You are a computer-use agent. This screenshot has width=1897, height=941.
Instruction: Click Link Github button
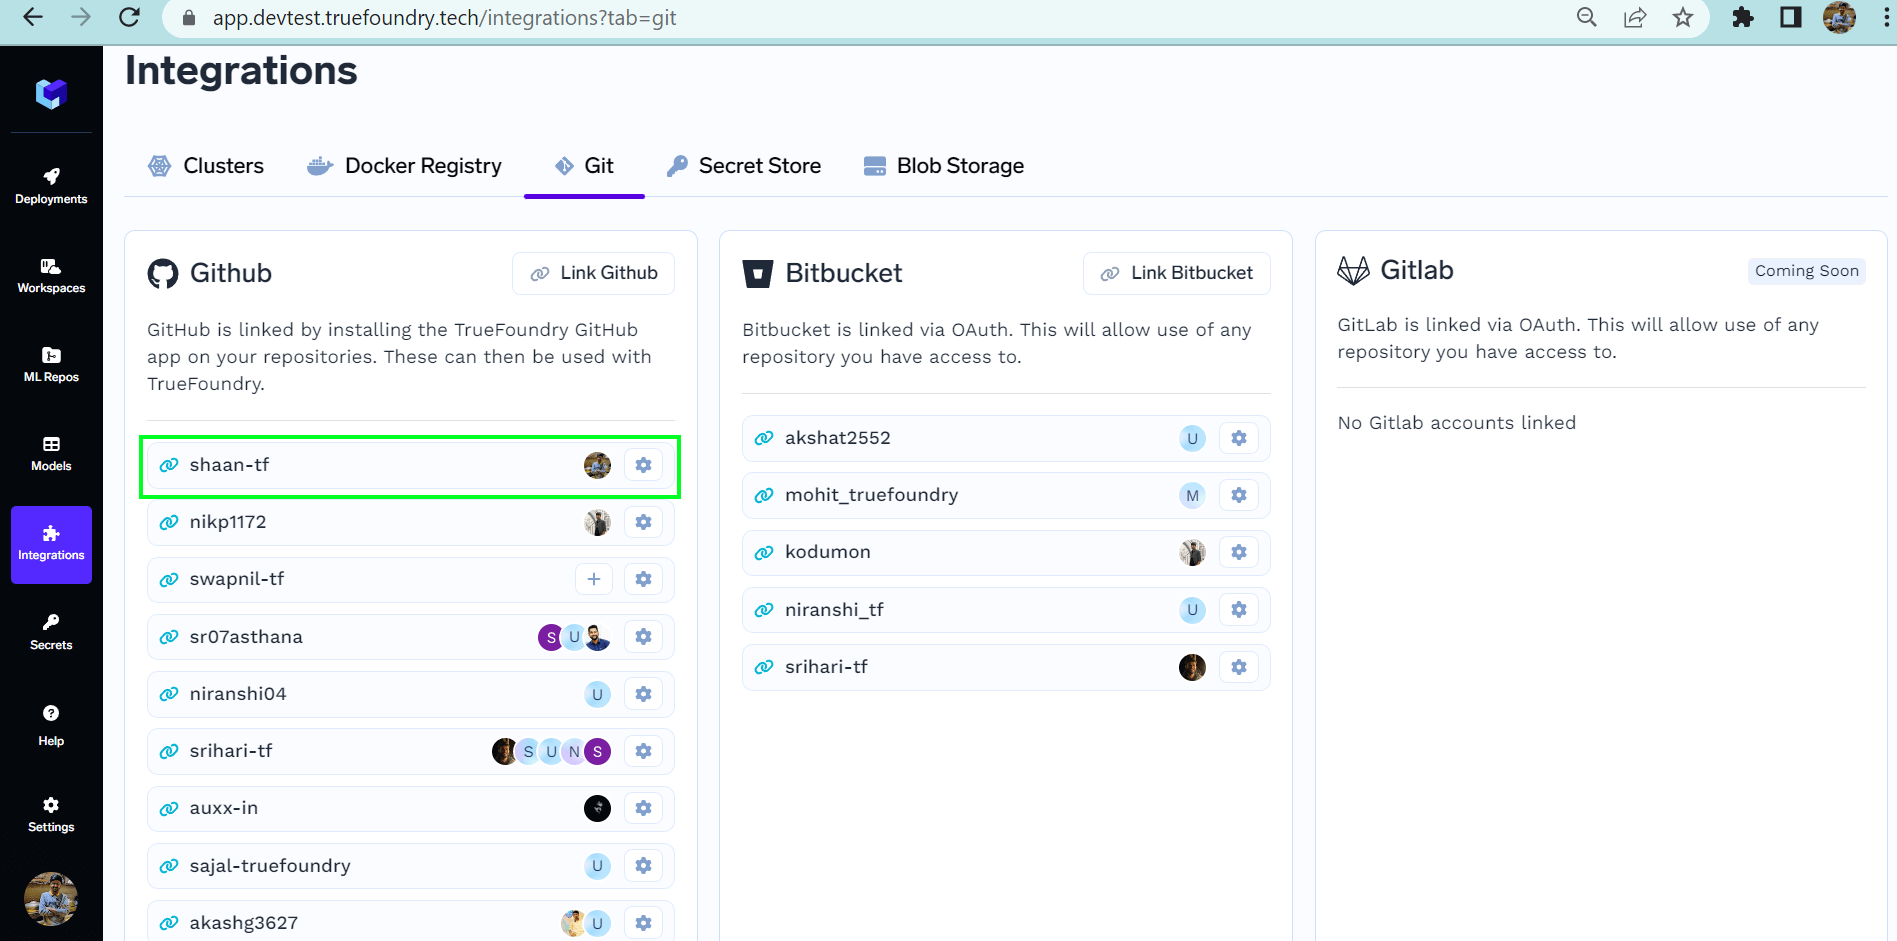(593, 273)
